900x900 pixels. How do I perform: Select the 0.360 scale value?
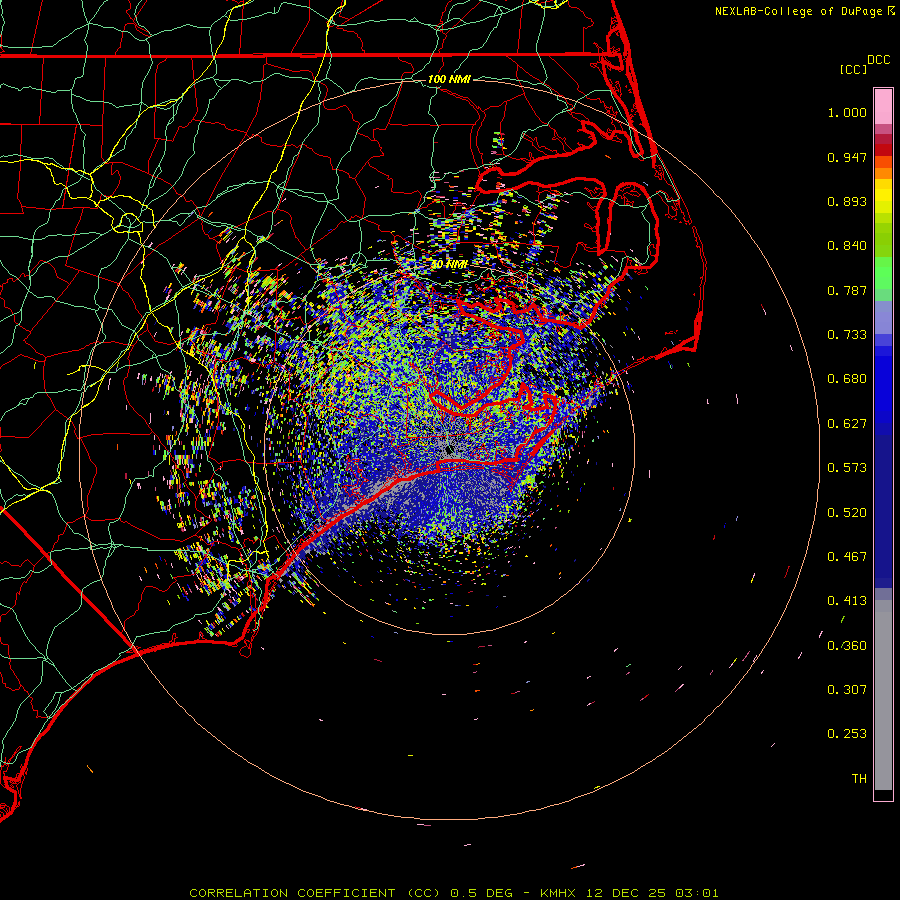[x=847, y=646]
